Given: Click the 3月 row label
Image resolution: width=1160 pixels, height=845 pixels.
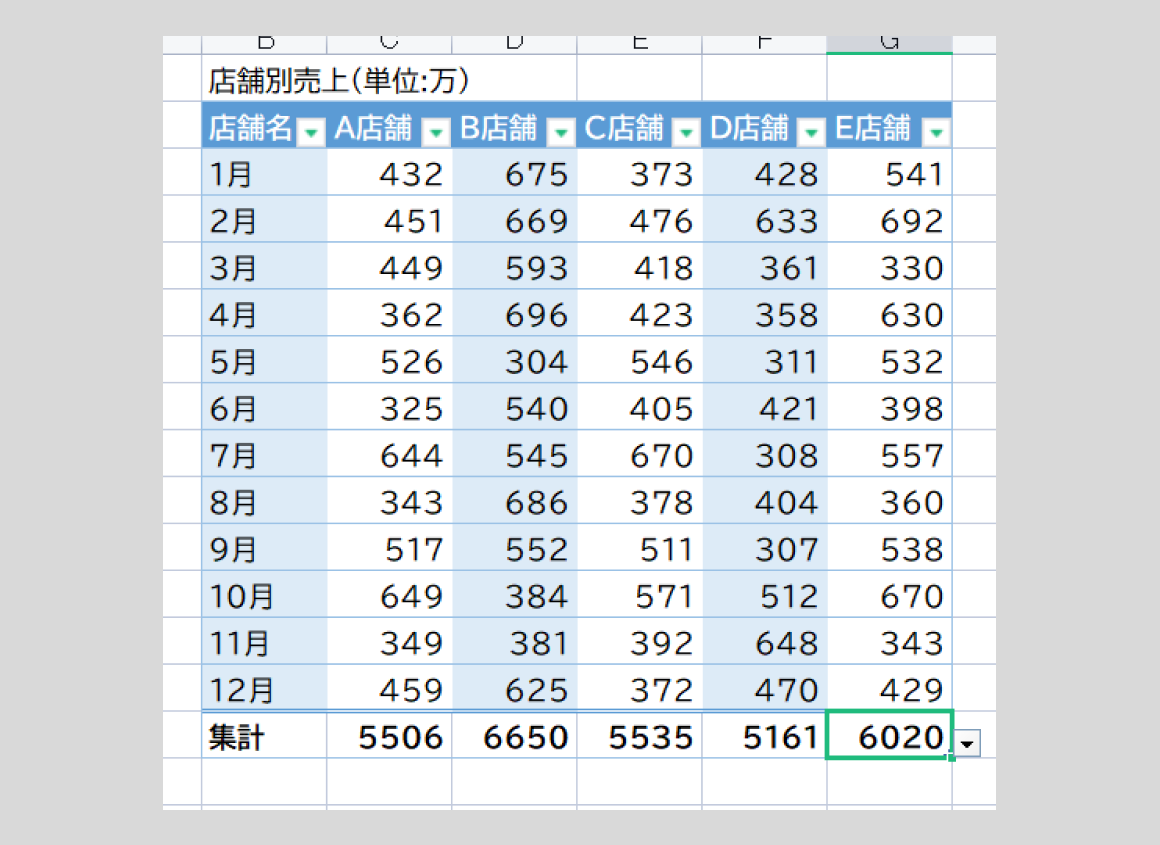Looking at the screenshot, I should click(264, 266).
